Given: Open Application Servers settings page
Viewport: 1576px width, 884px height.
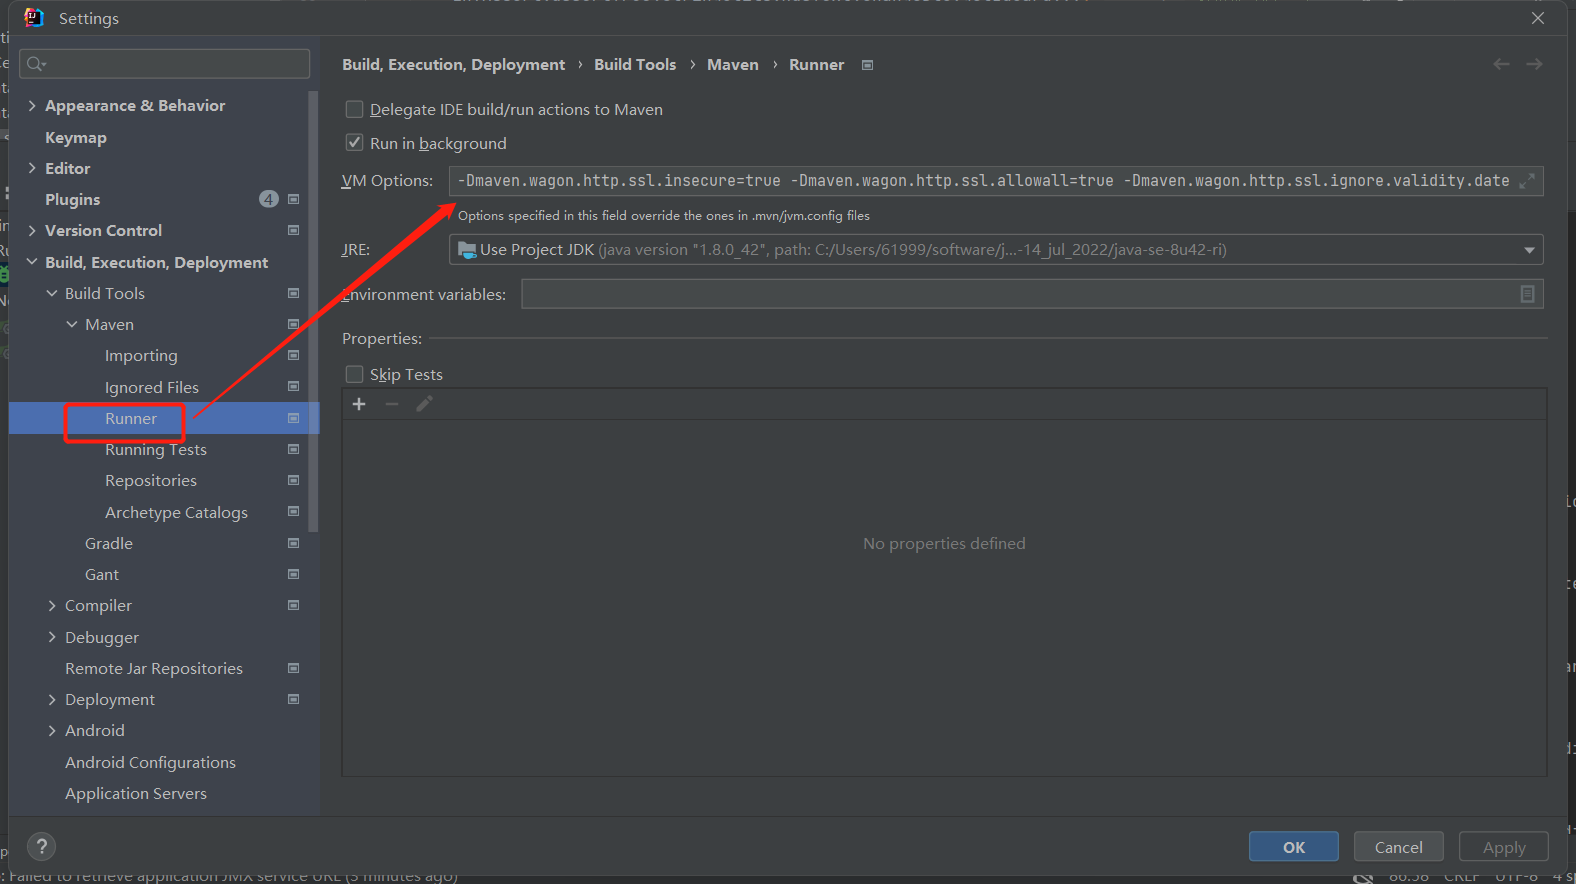Looking at the screenshot, I should [136, 793].
